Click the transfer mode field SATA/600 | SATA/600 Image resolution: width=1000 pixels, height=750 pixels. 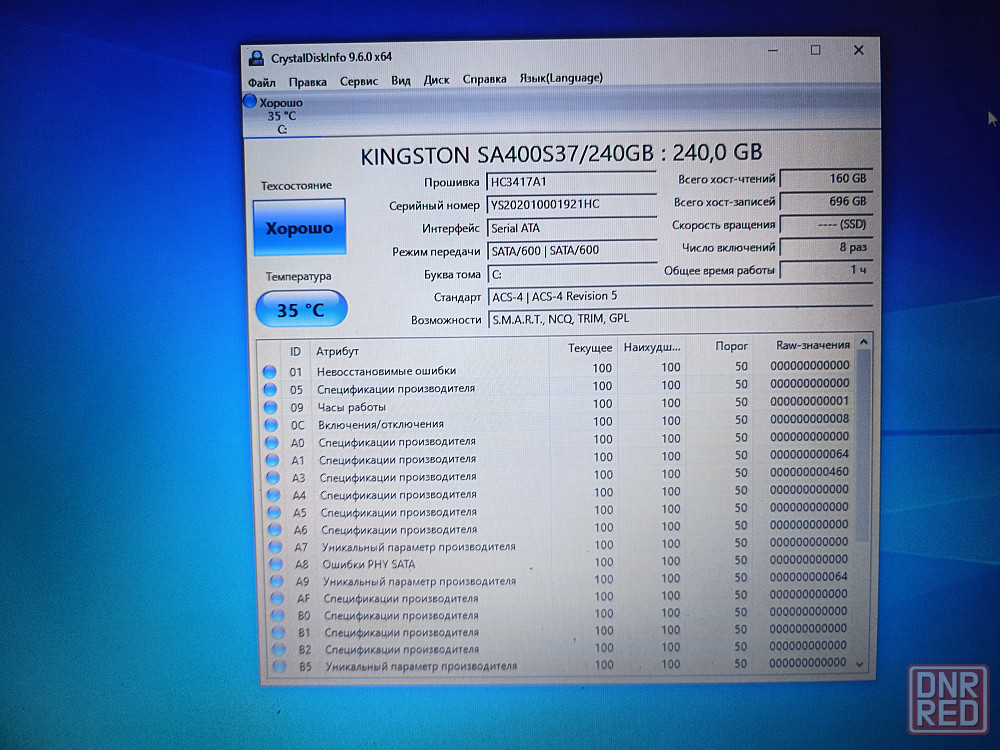pyautogui.click(x=573, y=251)
